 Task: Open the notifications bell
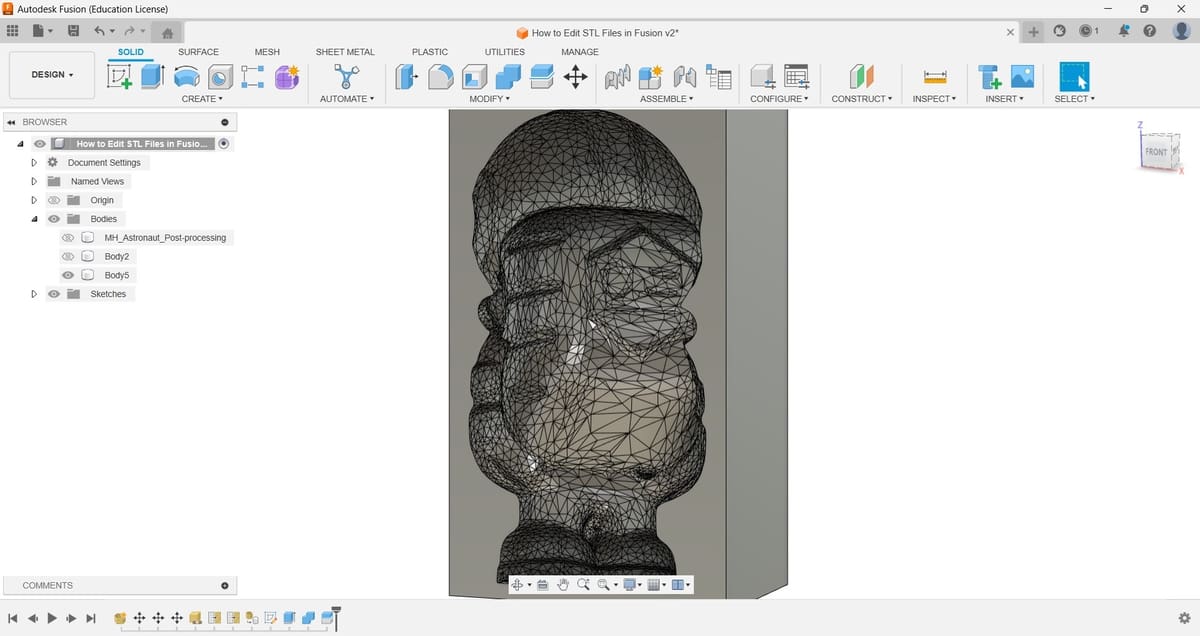point(1123,32)
